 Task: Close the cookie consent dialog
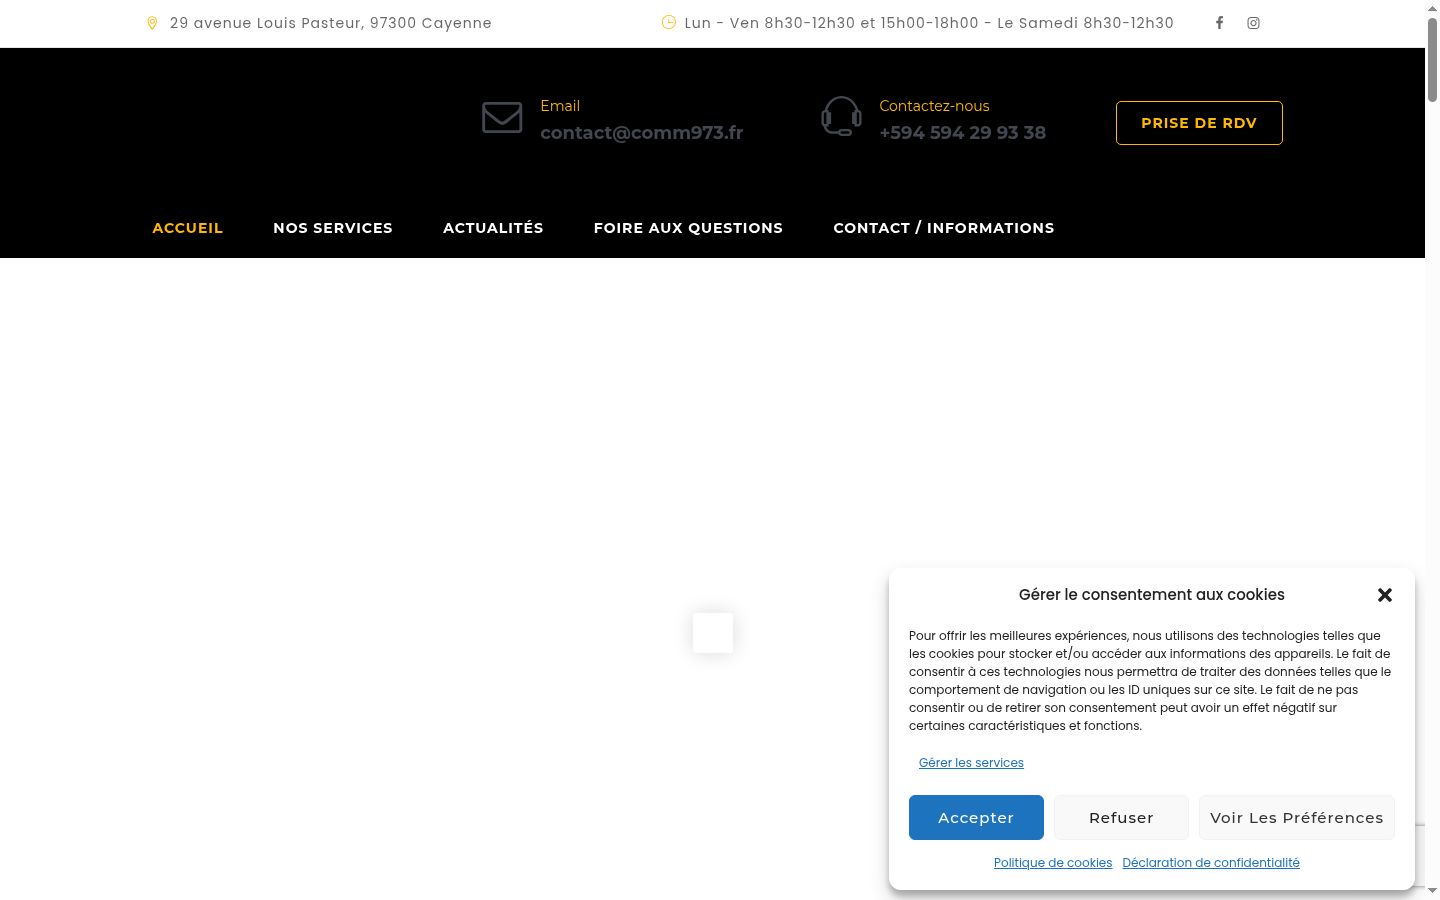pos(1385,595)
